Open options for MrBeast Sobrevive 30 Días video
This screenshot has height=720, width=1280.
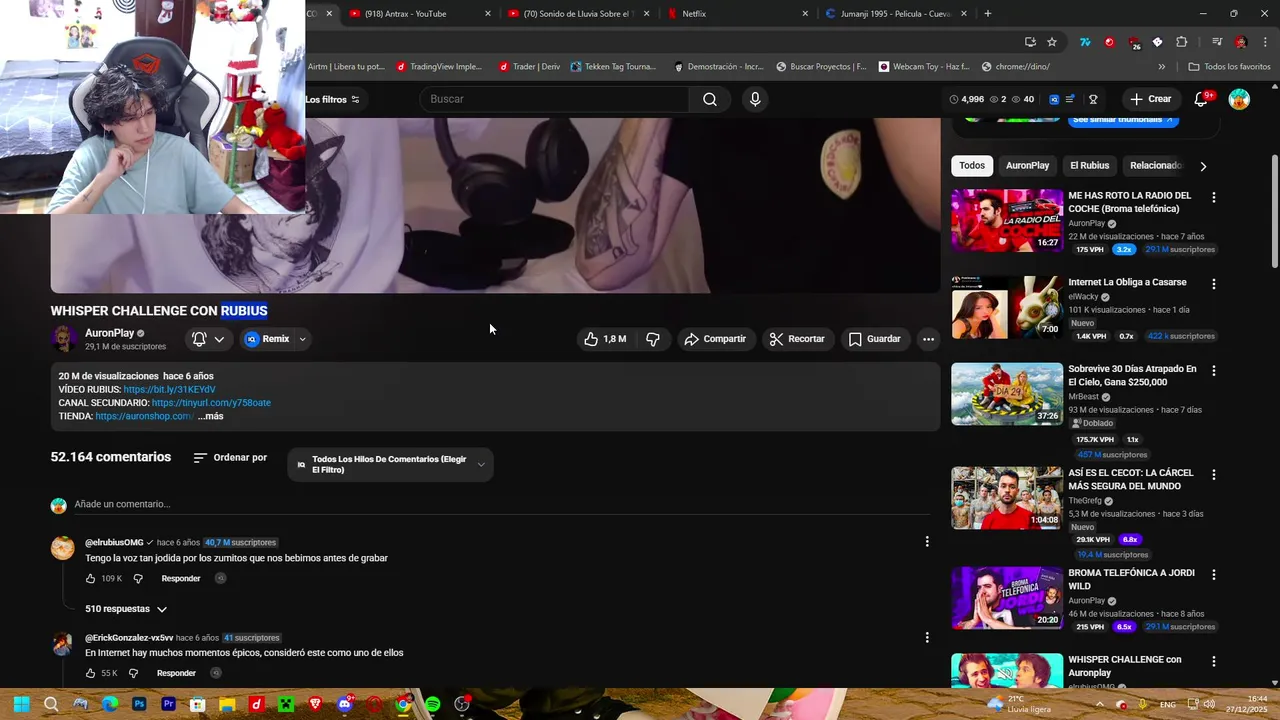[1213, 371]
